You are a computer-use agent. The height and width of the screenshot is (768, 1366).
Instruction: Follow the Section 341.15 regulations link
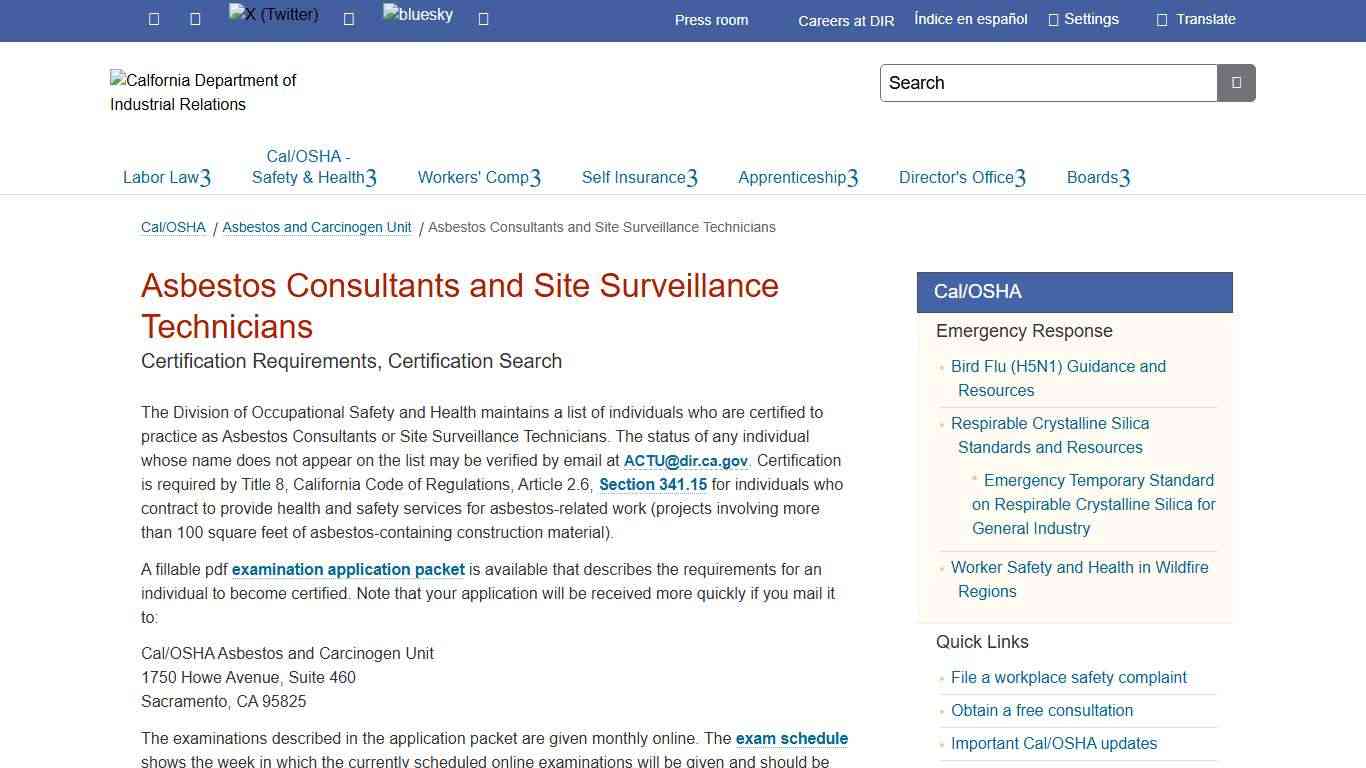point(652,484)
